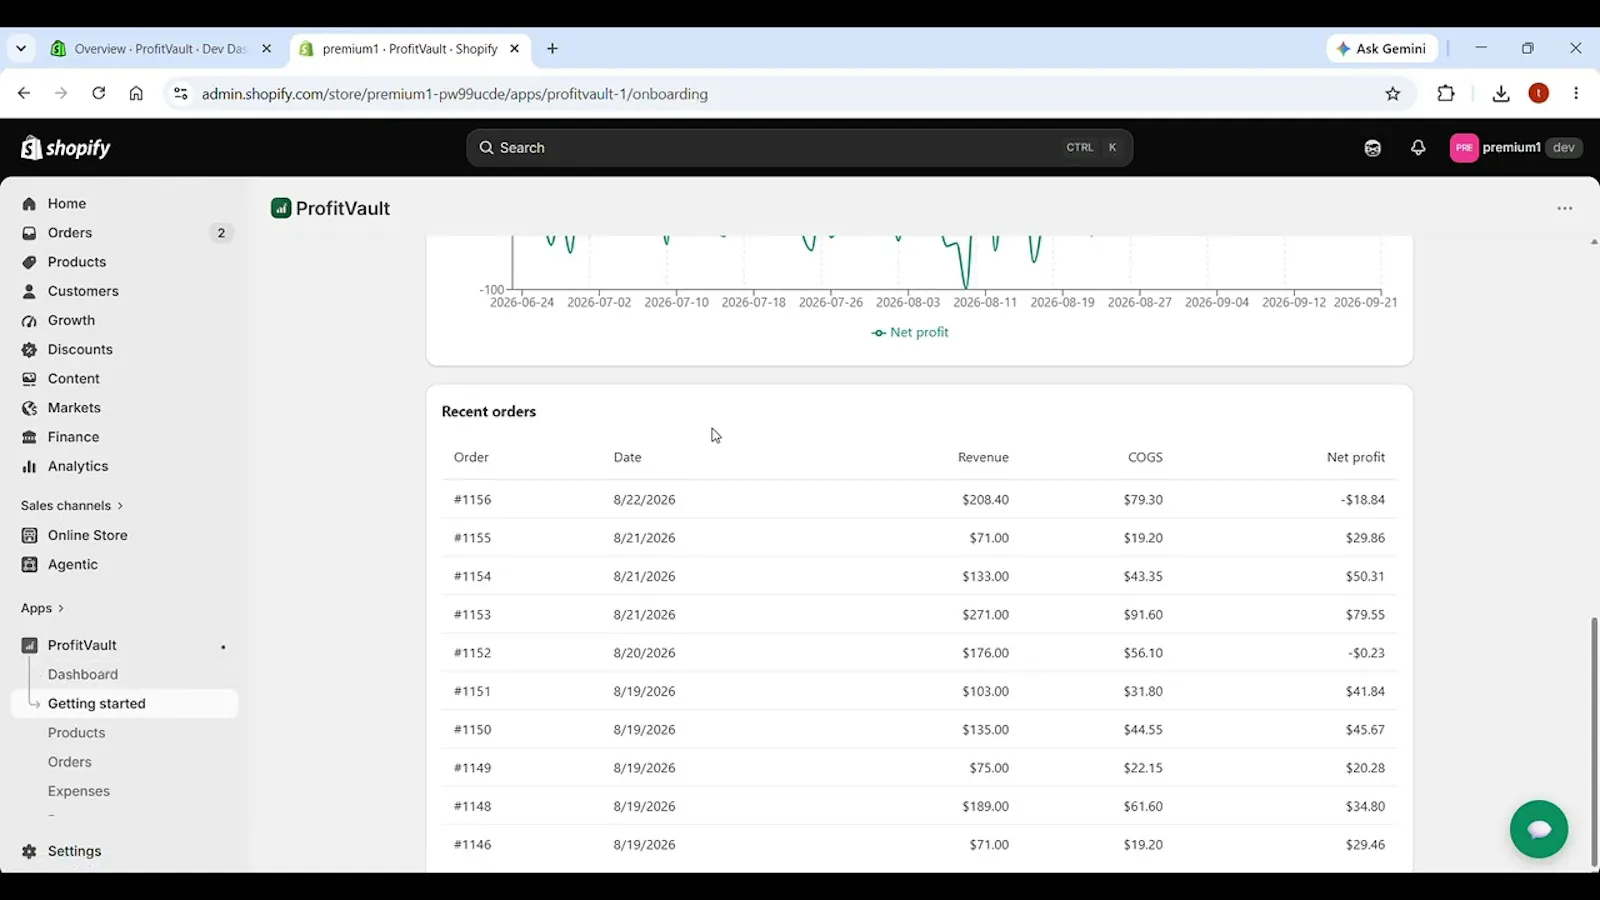The height and width of the screenshot is (900, 1600).
Task: Open a new browser tab
Action: coord(552,48)
